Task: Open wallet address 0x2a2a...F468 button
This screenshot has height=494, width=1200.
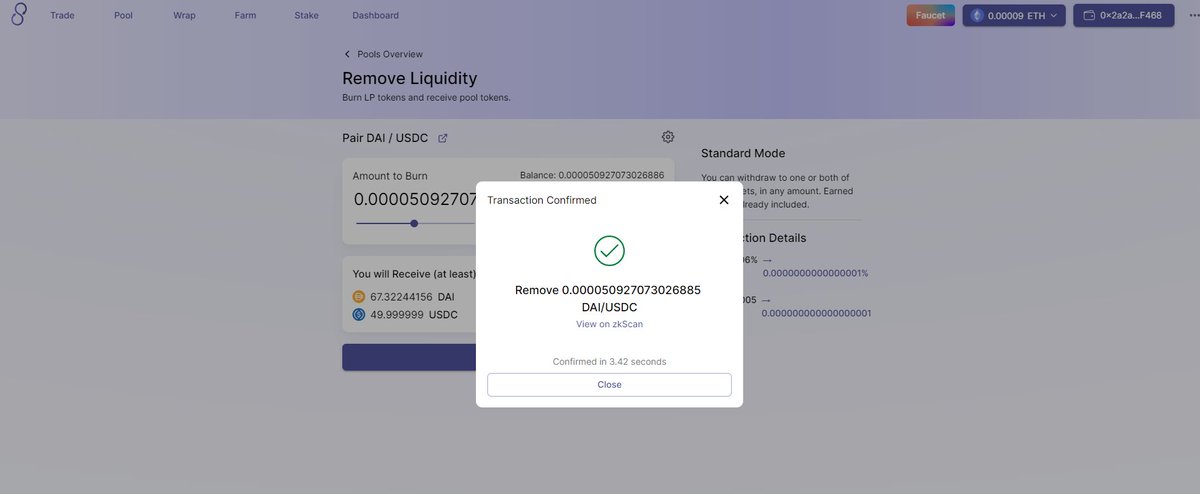Action: tap(1123, 15)
